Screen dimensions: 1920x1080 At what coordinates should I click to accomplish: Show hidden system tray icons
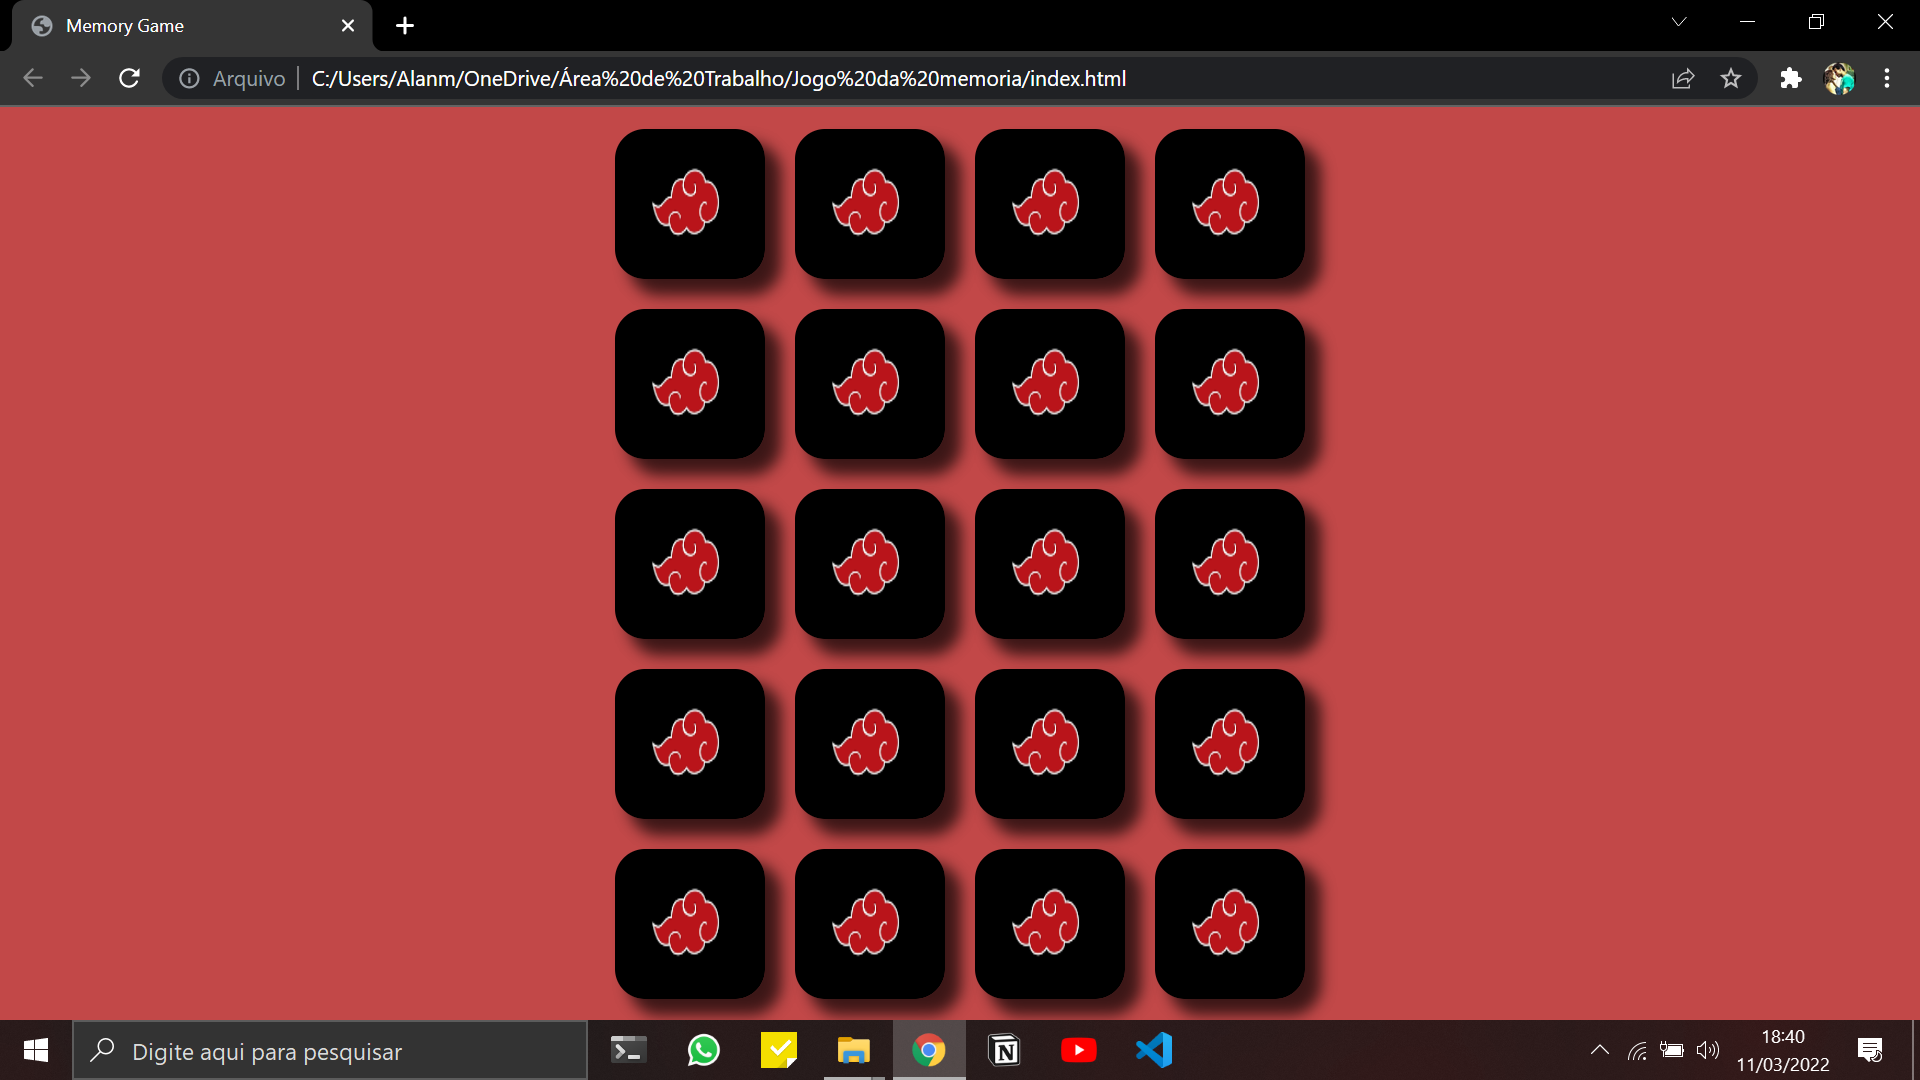click(1600, 1050)
